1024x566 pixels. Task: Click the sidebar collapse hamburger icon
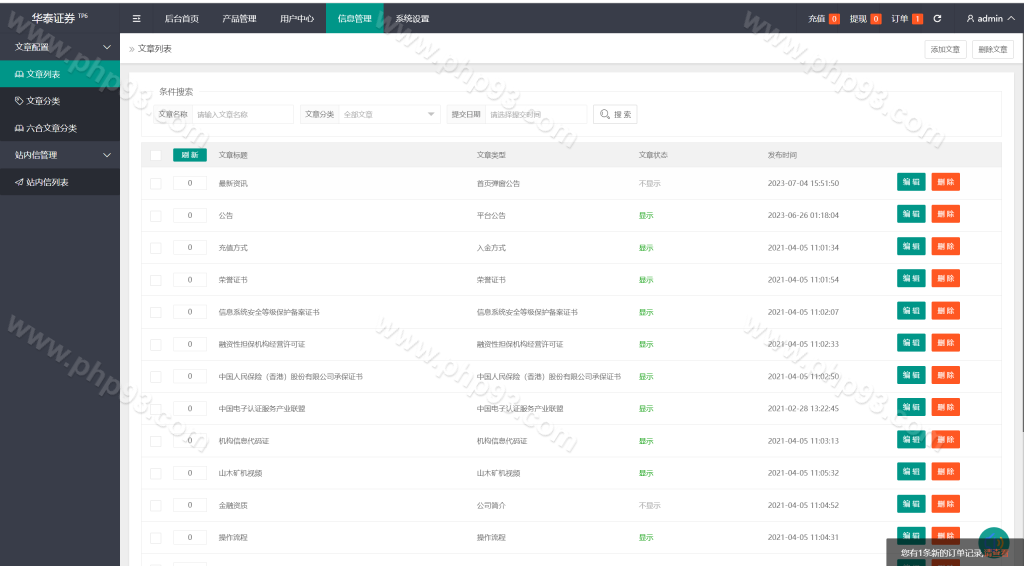point(136,18)
